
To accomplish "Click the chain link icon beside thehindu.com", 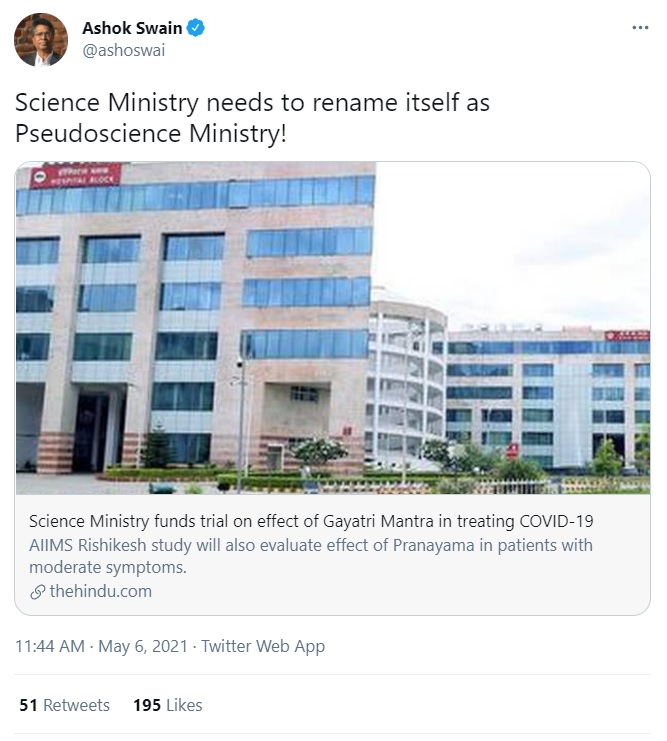I will coord(38,591).
